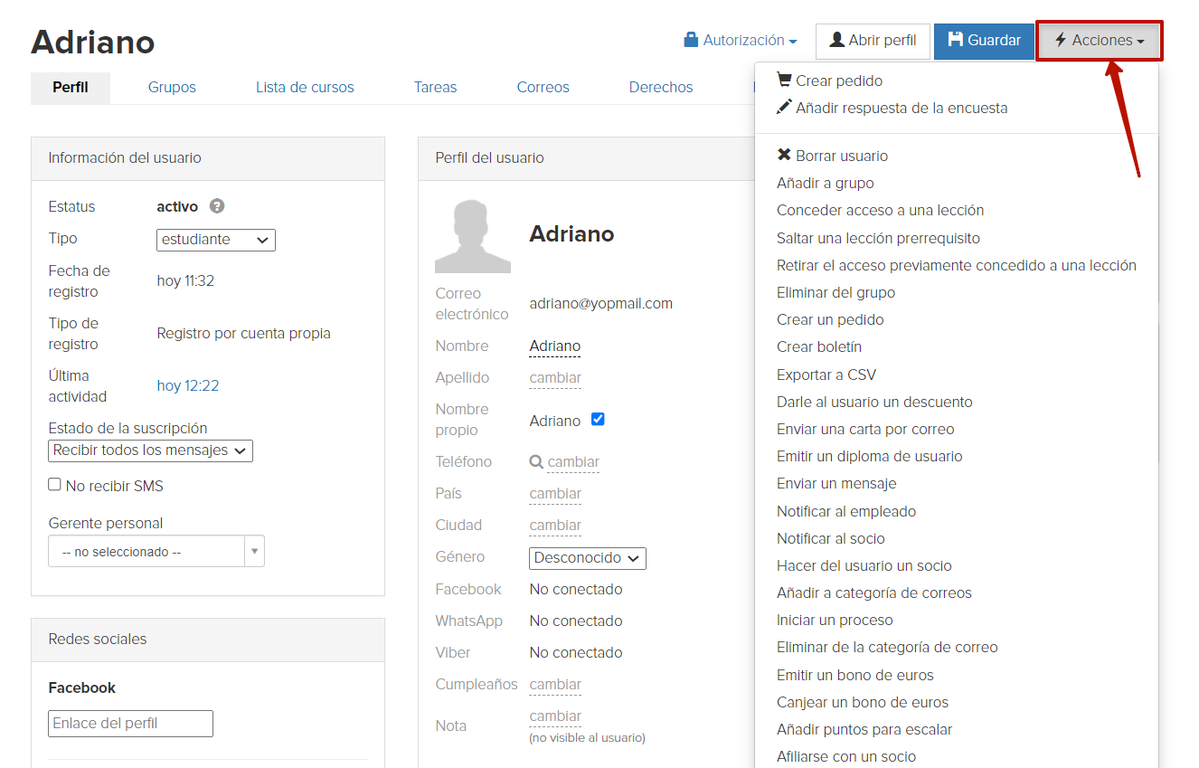Choose Añadir a grupo

click(x=825, y=183)
